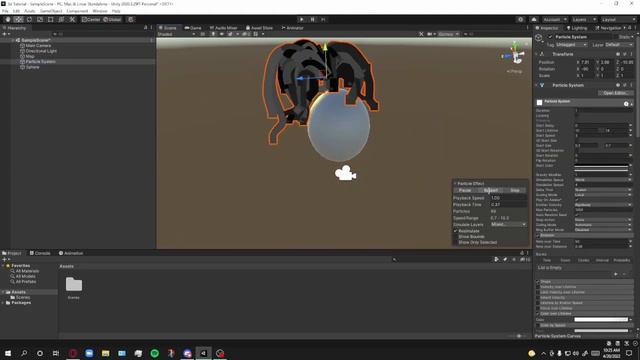
Task: Open the Layer dropdown in Inspector
Action: tap(618, 44)
